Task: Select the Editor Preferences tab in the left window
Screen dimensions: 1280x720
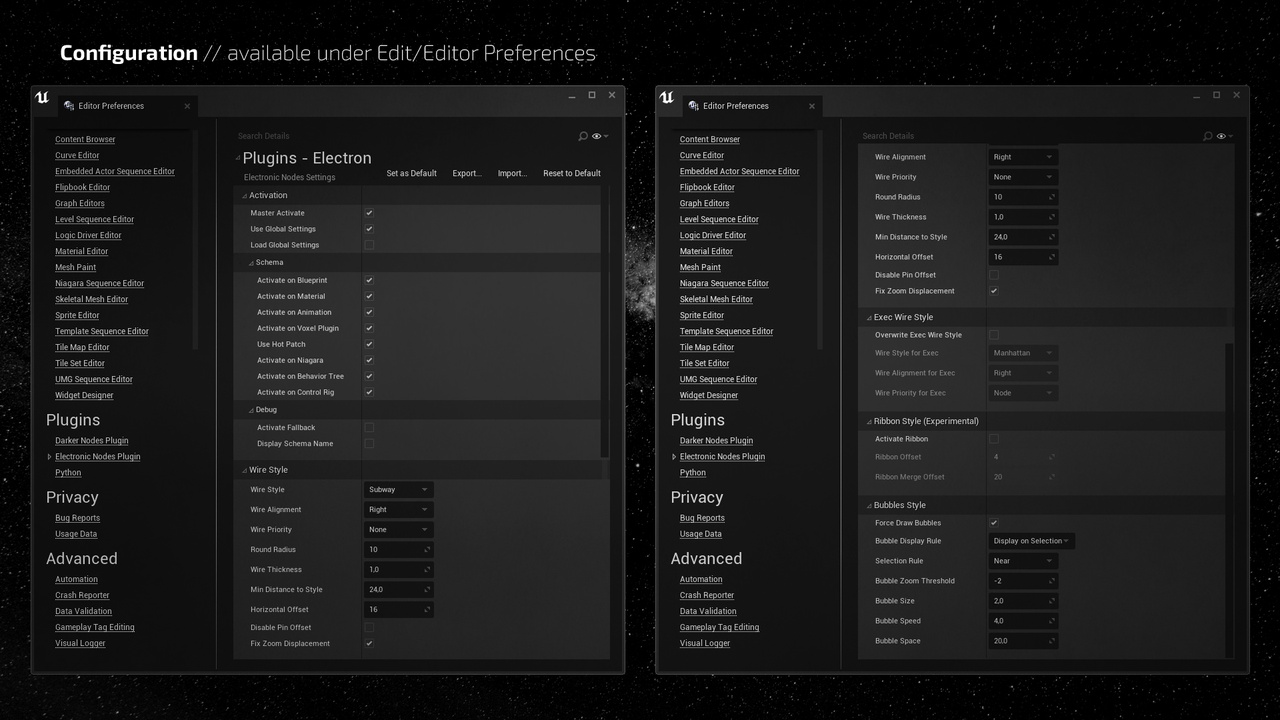Action: pos(111,106)
